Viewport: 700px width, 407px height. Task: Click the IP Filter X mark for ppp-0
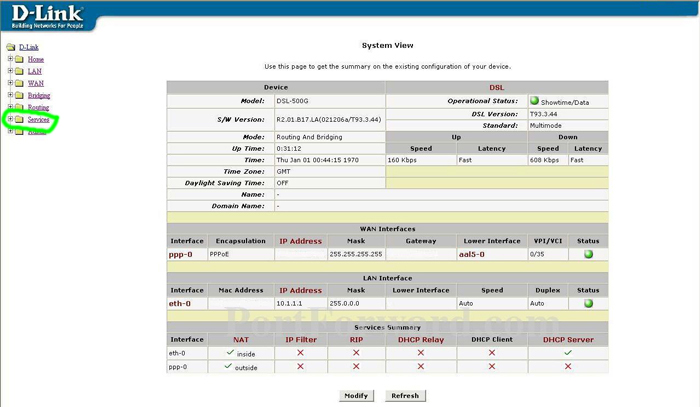300,366
